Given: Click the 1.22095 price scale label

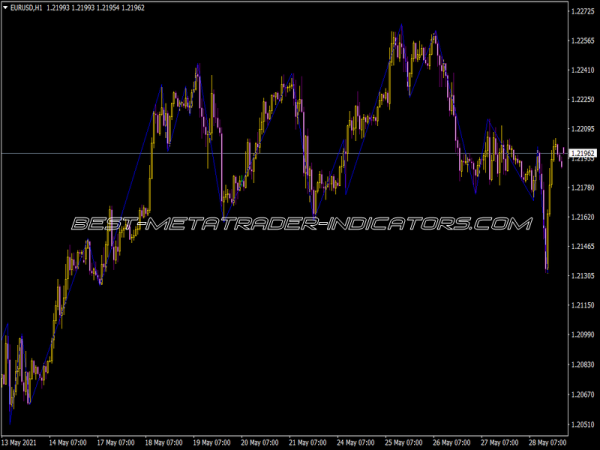Looking at the screenshot, I should [x=583, y=129].
